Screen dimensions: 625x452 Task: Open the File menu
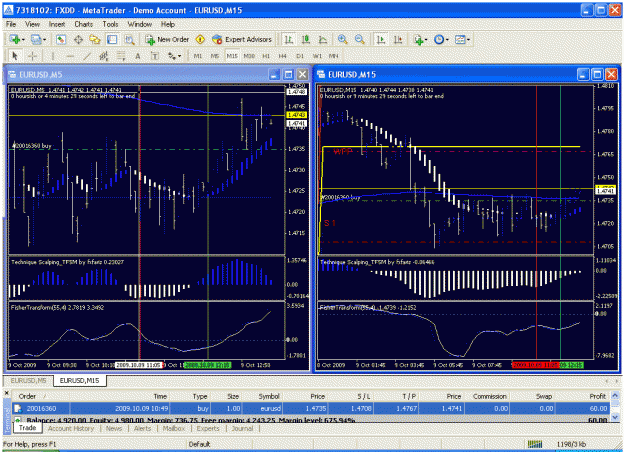click(11, 24)
